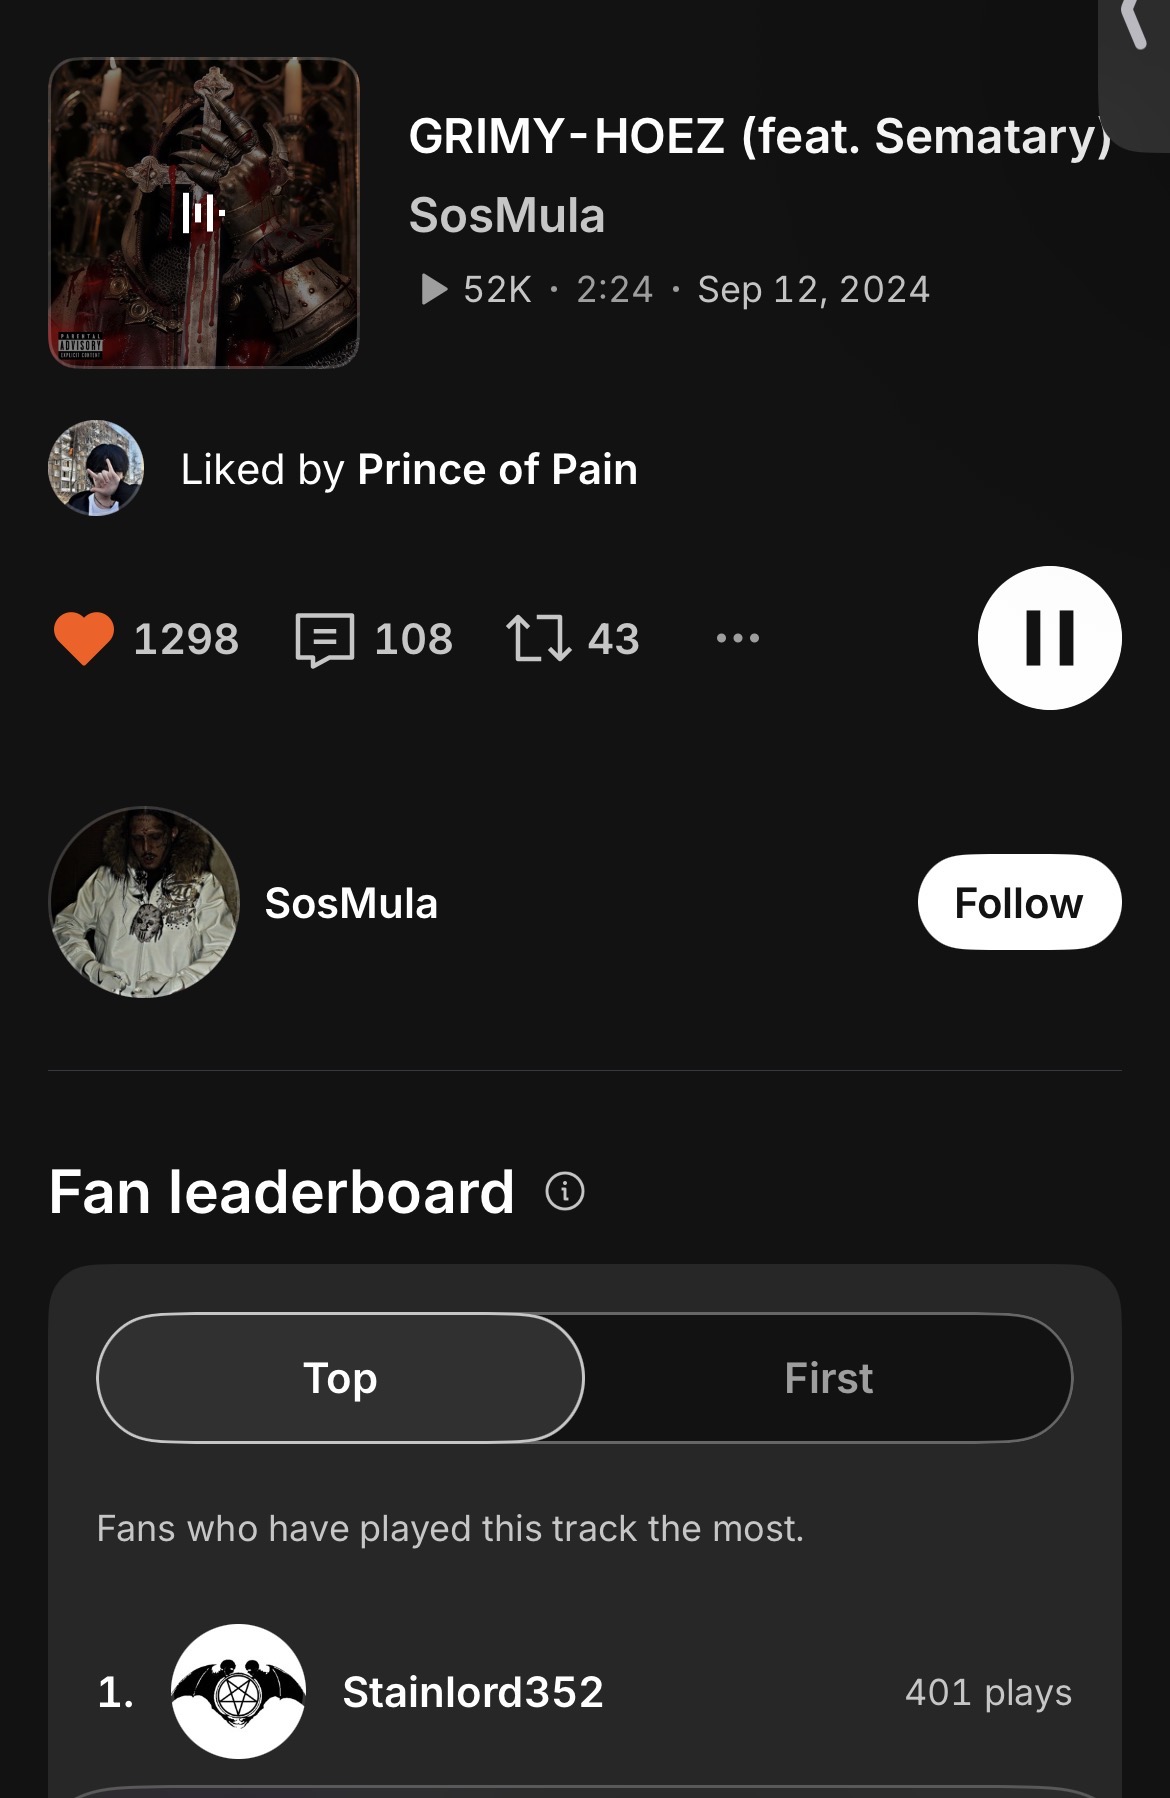Screen dimensions: 1170x1798
Task: Open the Stainlord352 username link
Action: point(473,1692)
